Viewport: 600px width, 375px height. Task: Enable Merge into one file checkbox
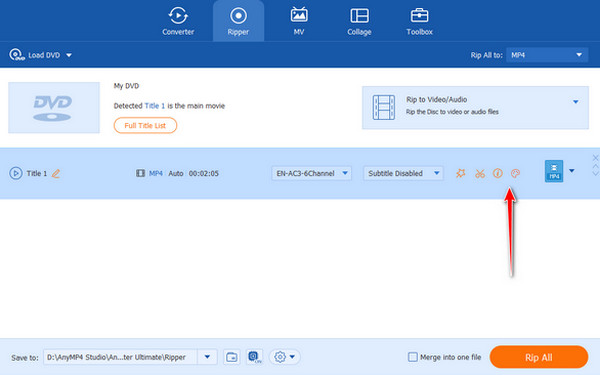(x=412, y=357)
